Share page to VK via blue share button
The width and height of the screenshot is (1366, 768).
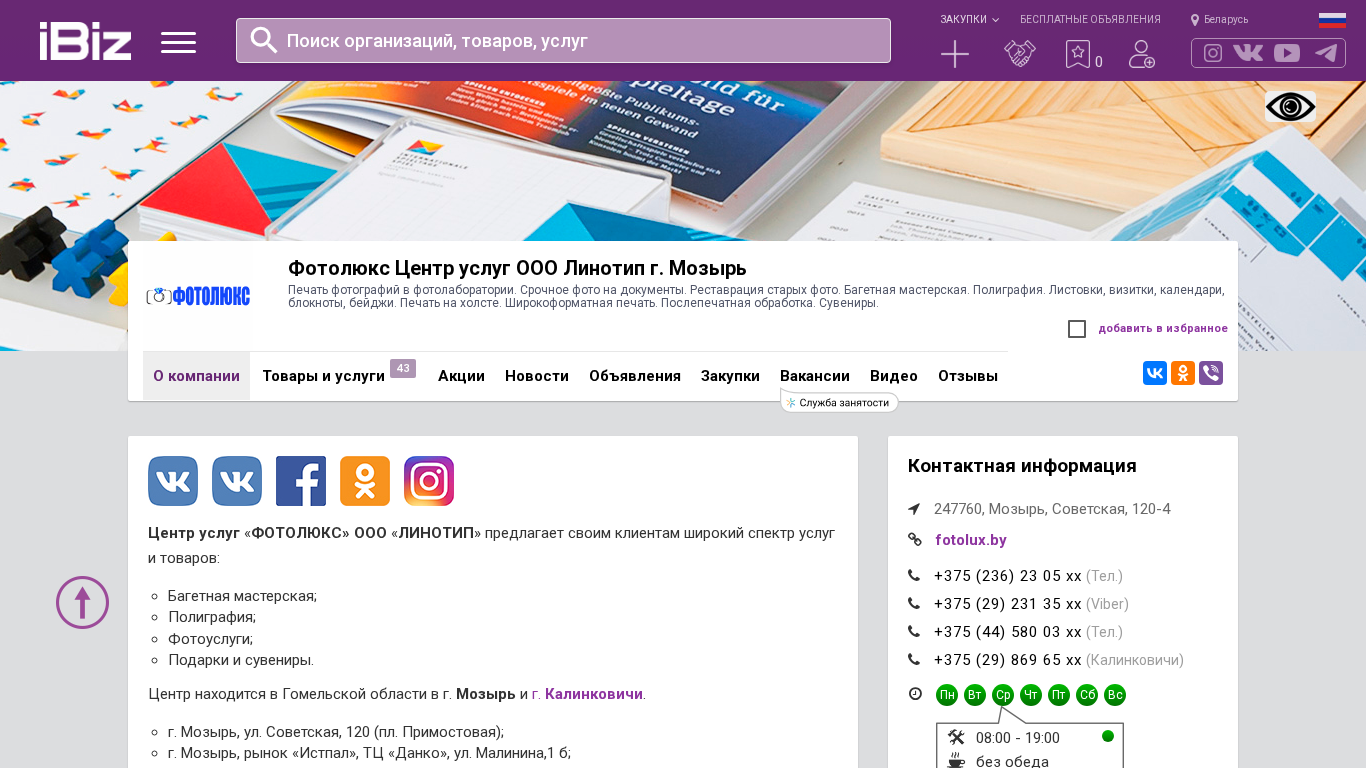(x=1155, y=373)
